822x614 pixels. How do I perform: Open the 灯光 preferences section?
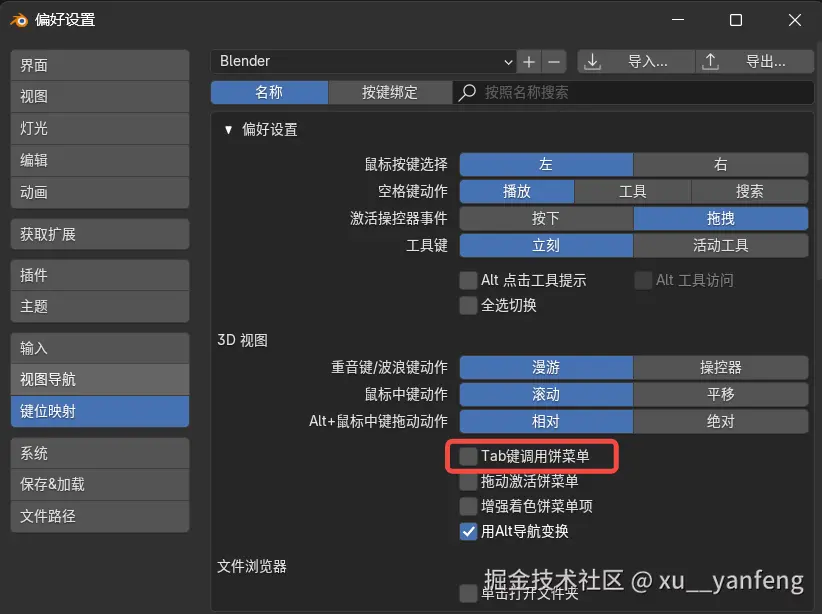(x=100, y=129)
